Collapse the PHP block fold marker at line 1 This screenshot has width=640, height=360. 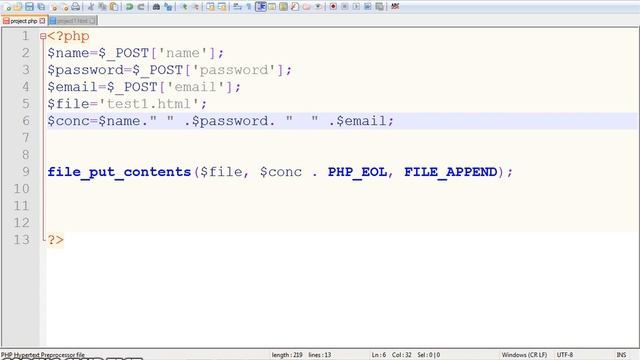[43, 36]
